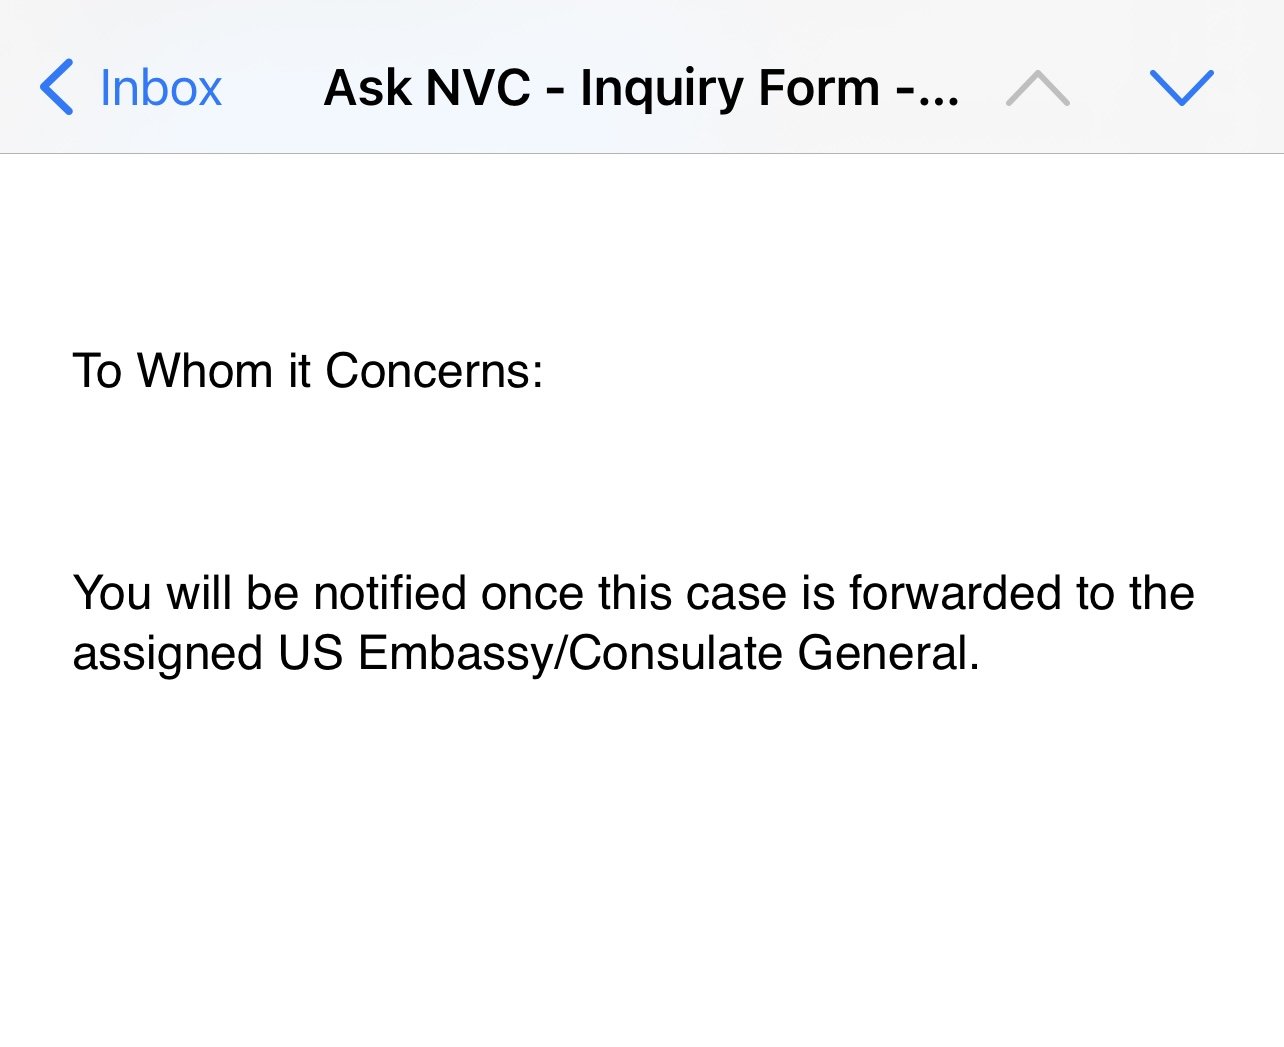Return to the Inbox label

pos(160,88)
